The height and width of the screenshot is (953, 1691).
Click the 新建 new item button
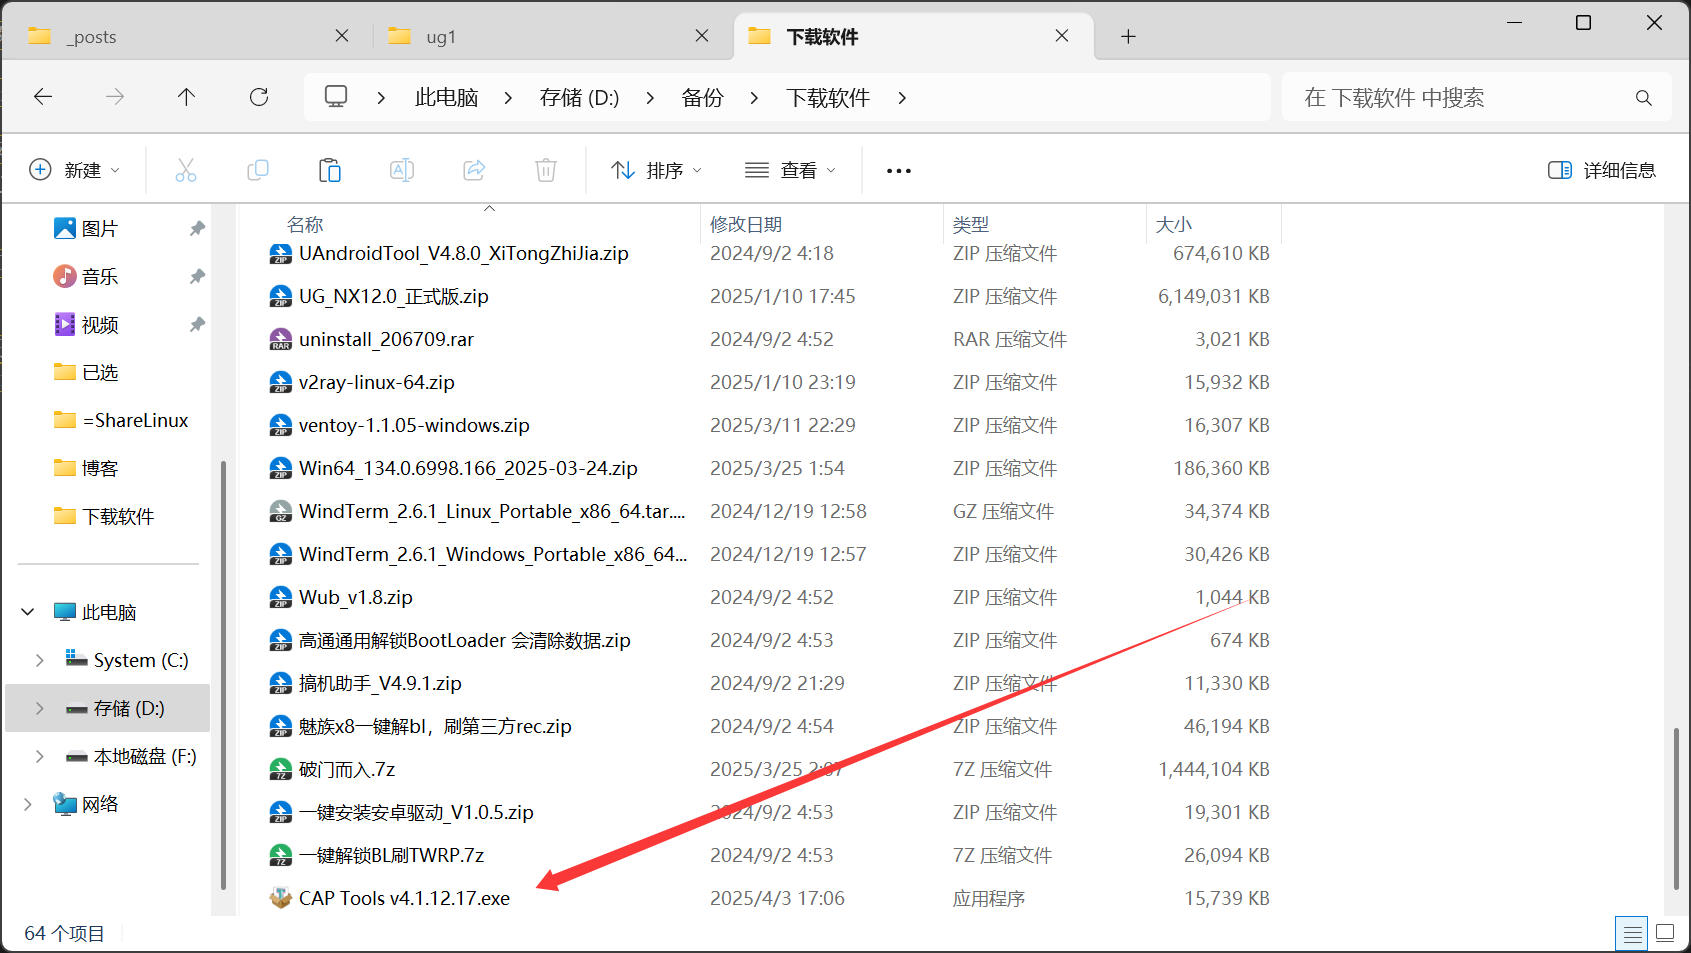pyautogui.click(x=74, y=170)
